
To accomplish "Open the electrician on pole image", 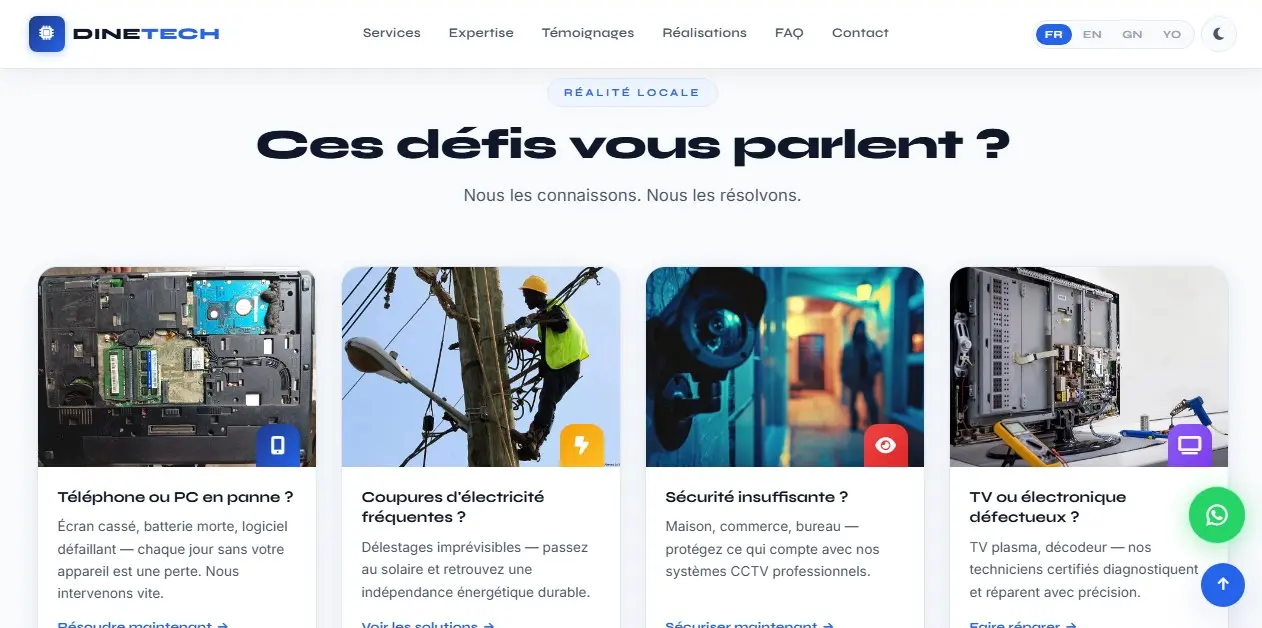I will (x=481, y=367).
